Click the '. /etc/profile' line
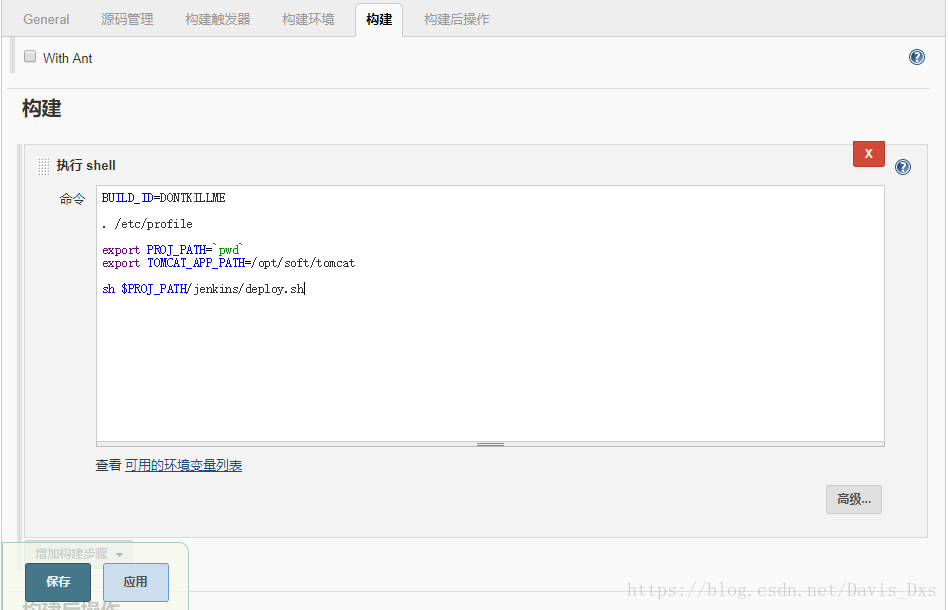Viewport: 948px width, 610px height. [147, 224]
